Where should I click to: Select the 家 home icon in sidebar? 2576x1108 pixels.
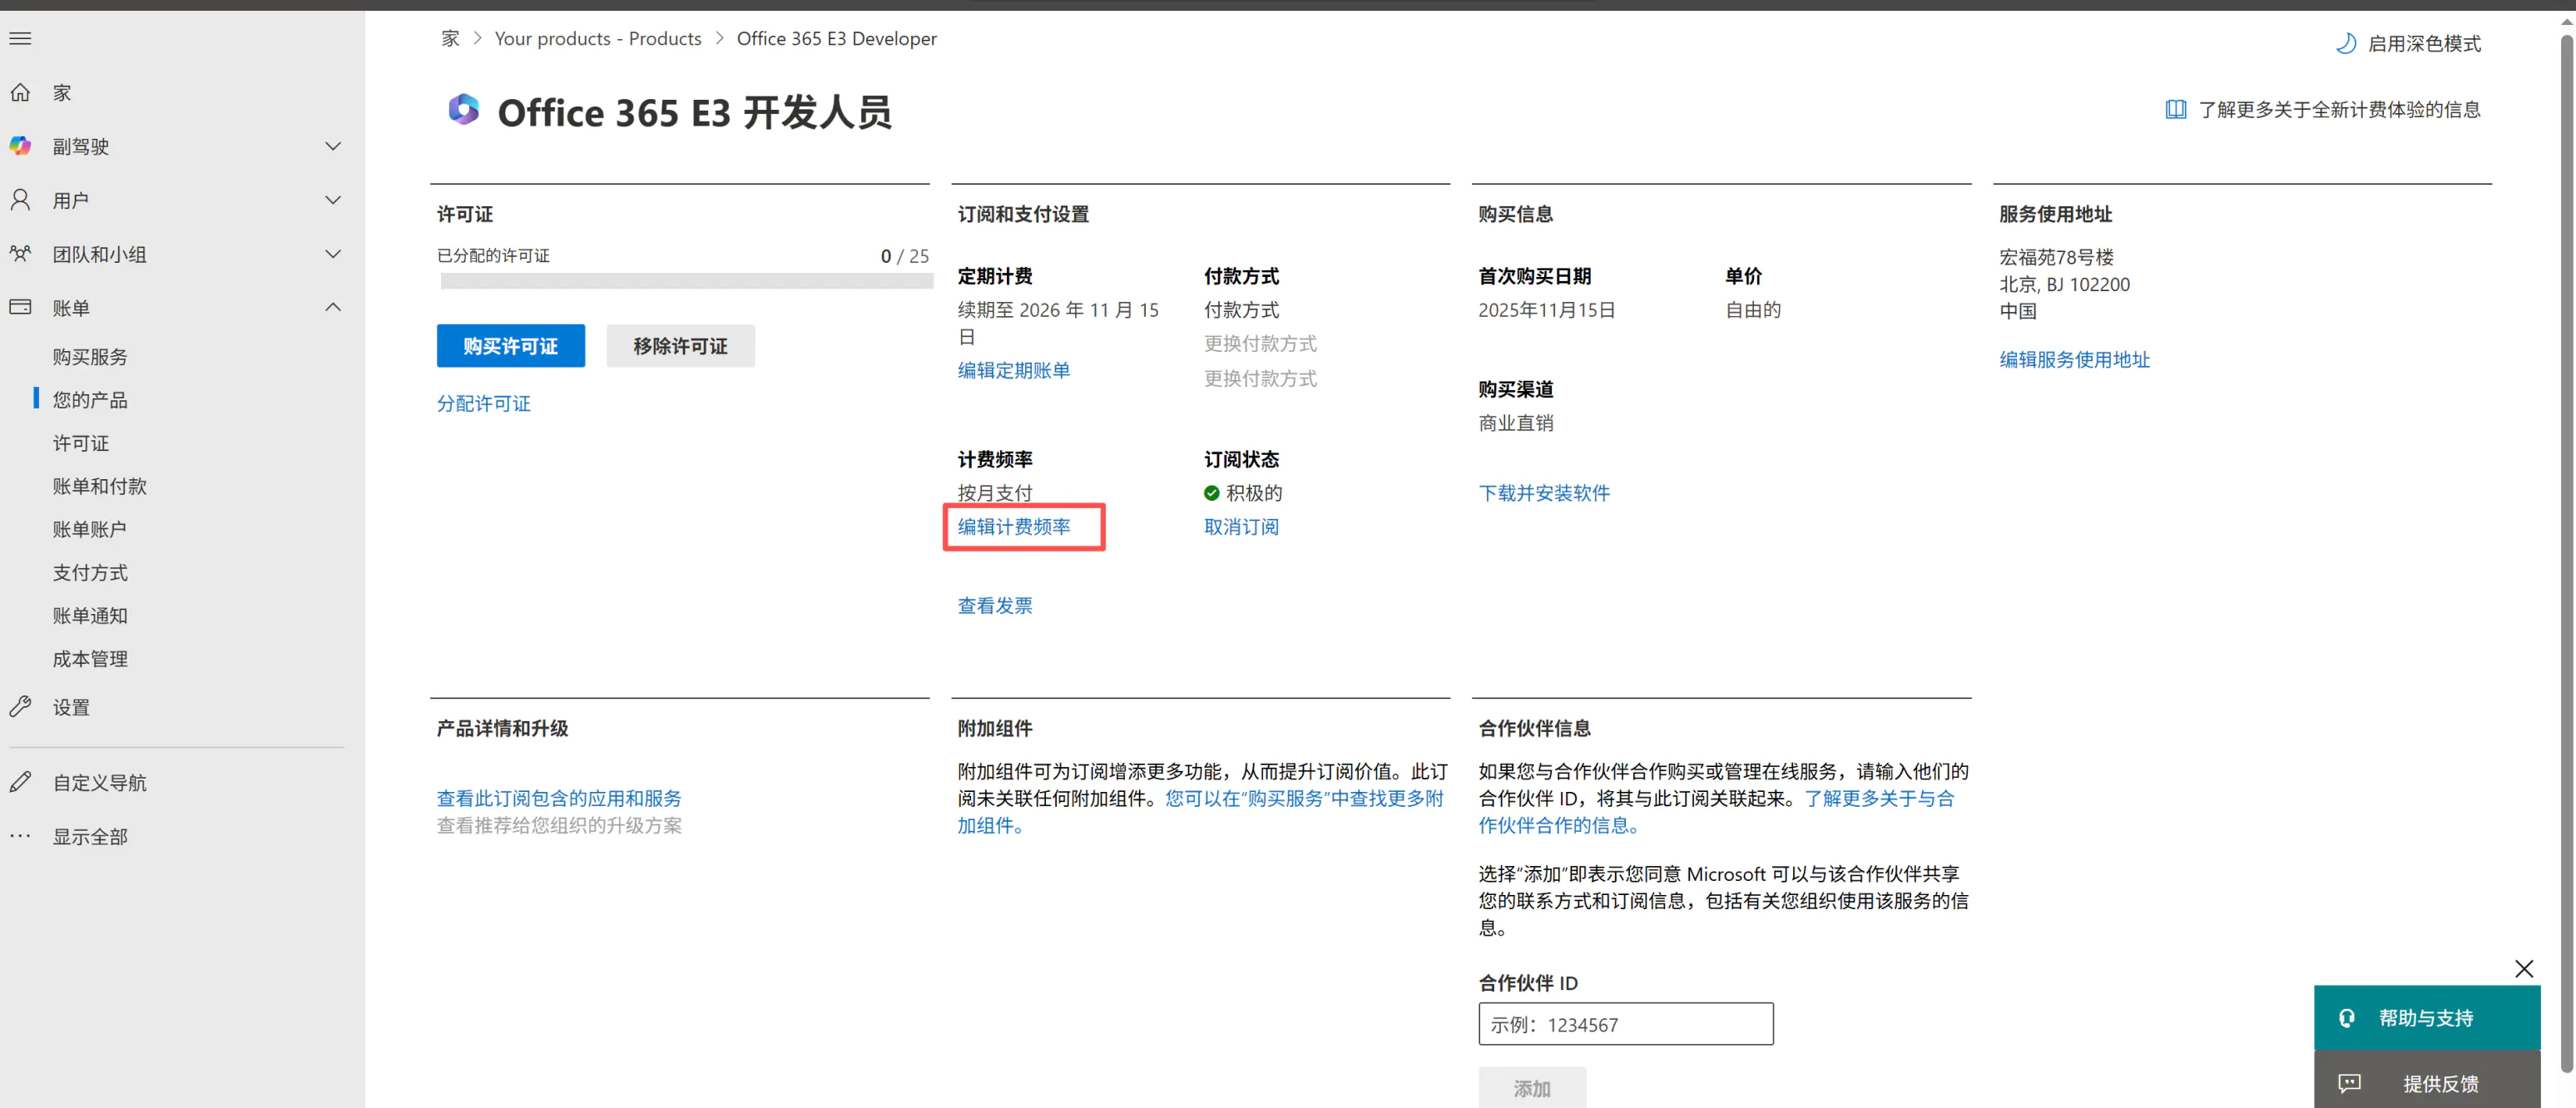pyautogui.click(x=20, y=92)
